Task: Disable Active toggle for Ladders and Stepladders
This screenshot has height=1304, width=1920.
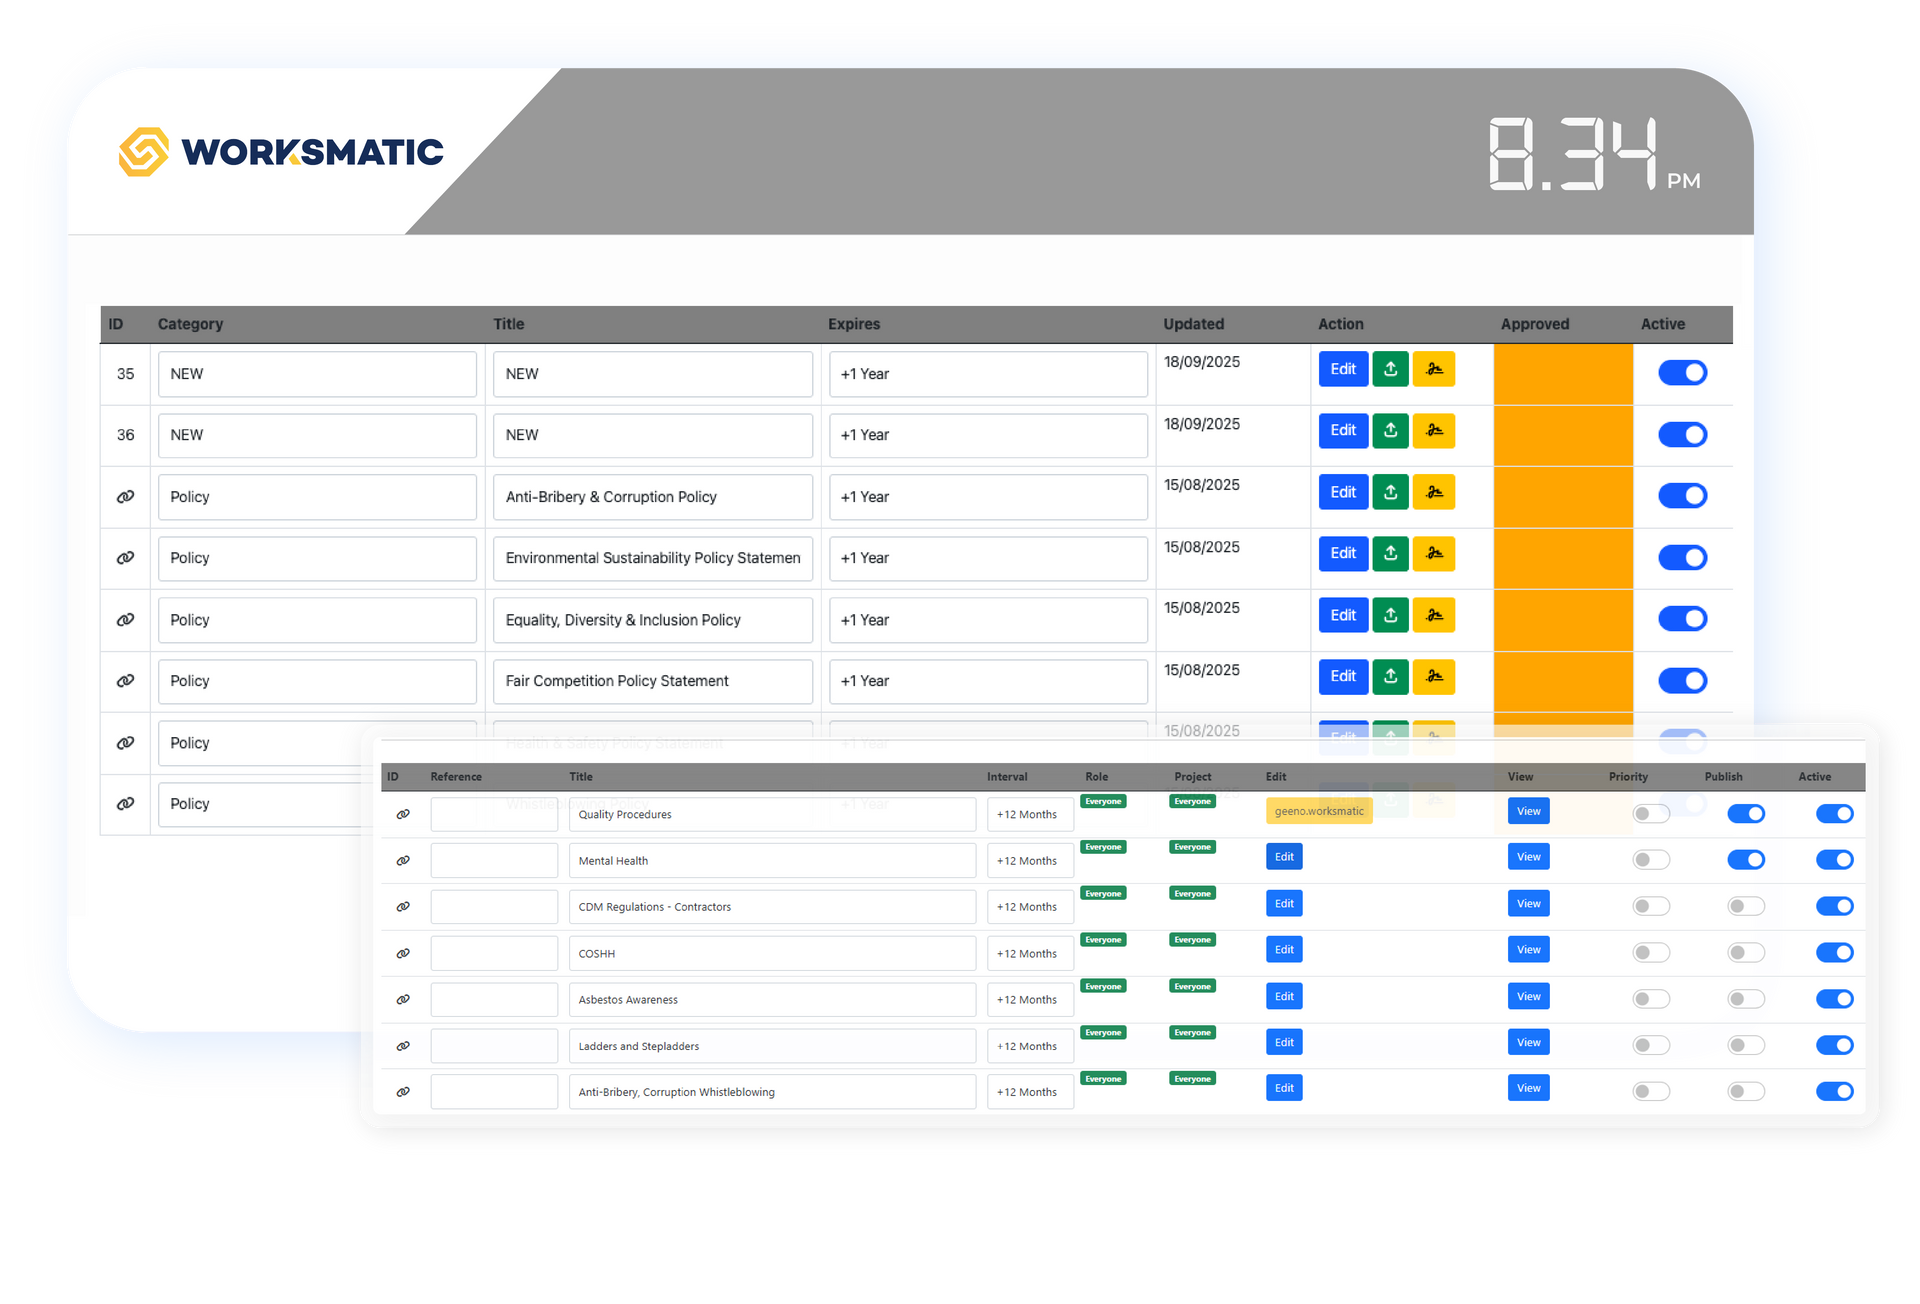Action: 1834,1045
